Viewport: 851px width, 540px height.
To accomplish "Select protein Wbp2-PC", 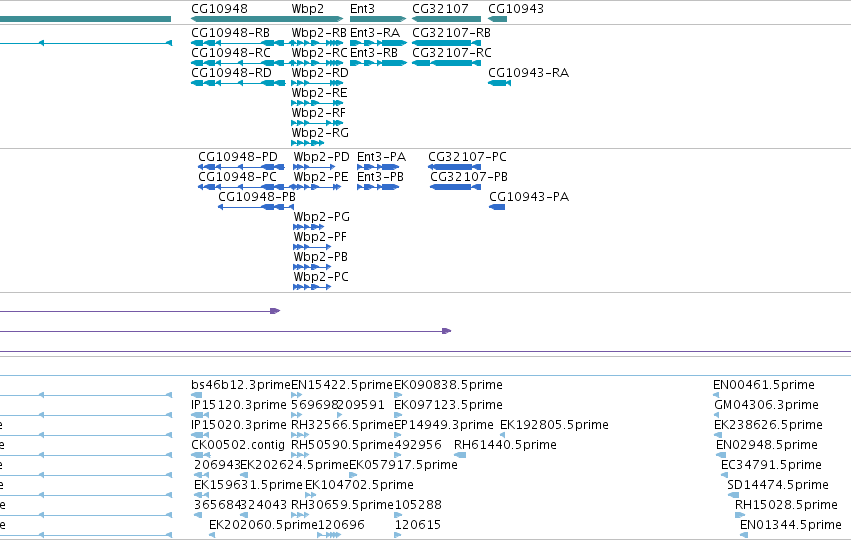I will pos(321,277).
